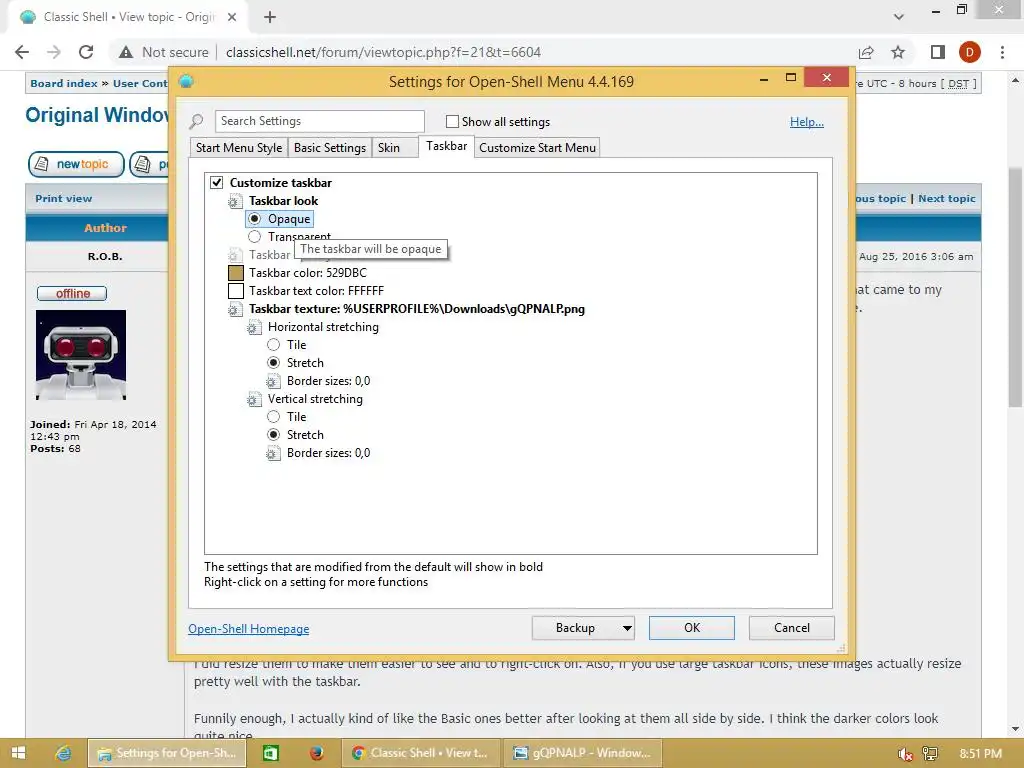Click horizontal Border sizes: 0,0 text
Image resolution: width=1024 pixels, height=768 pixels.
pyautogui.click(x=328, y=381)
